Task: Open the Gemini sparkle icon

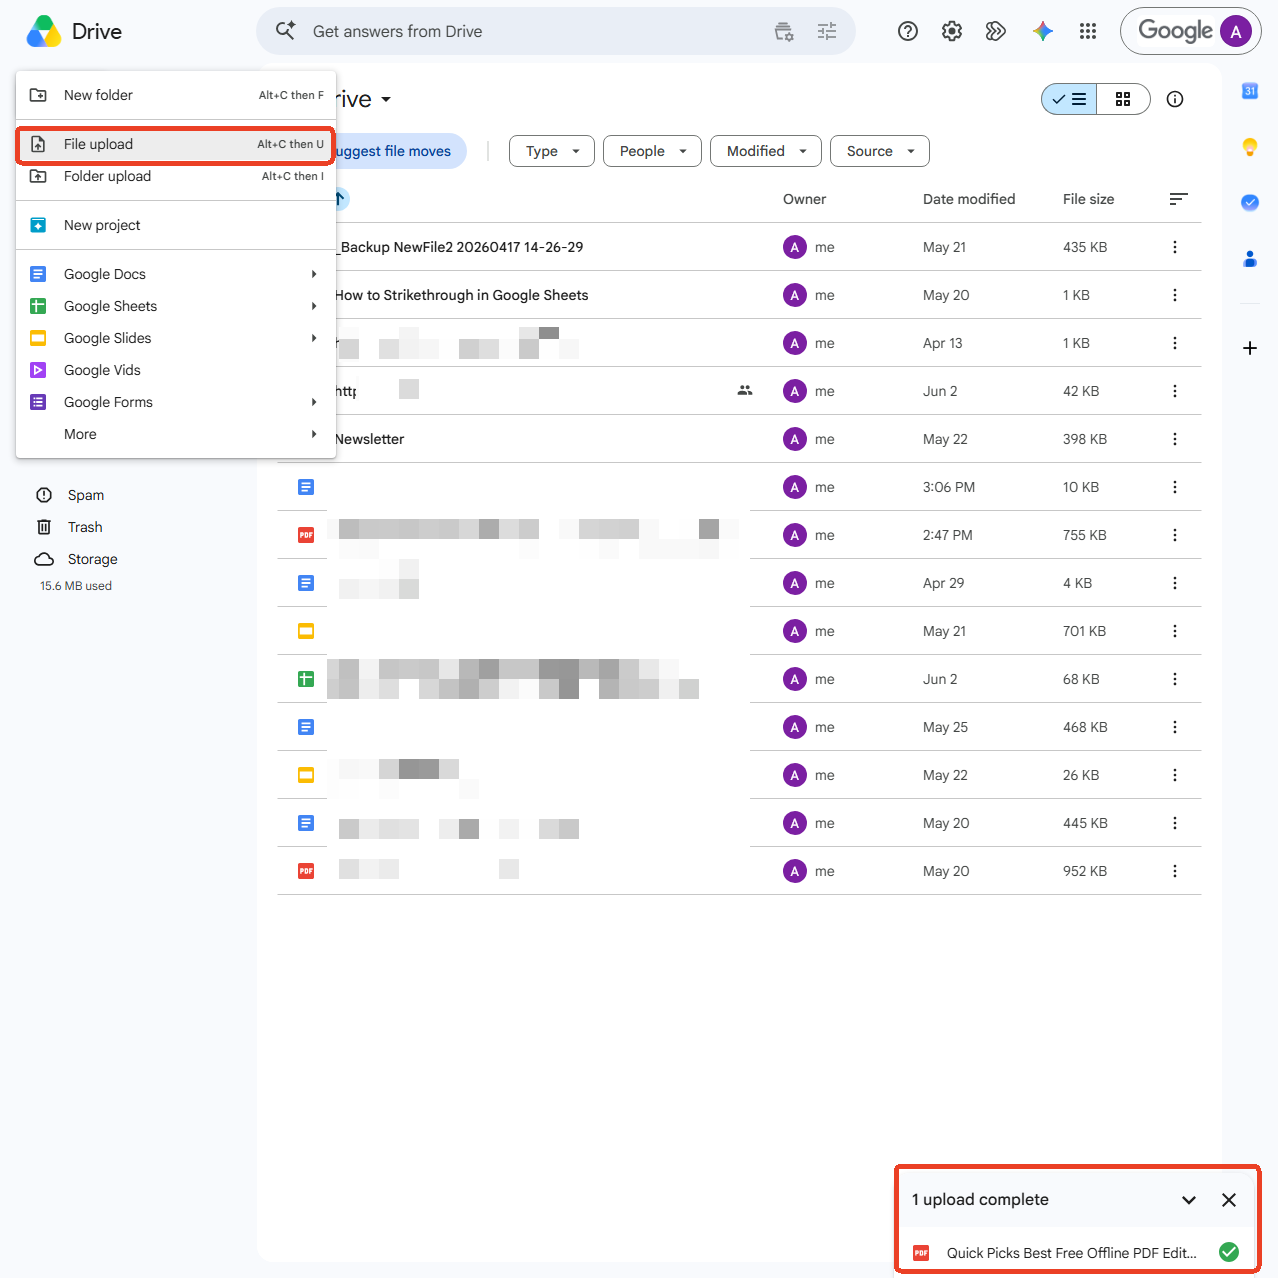Action: pos(1043,31)
